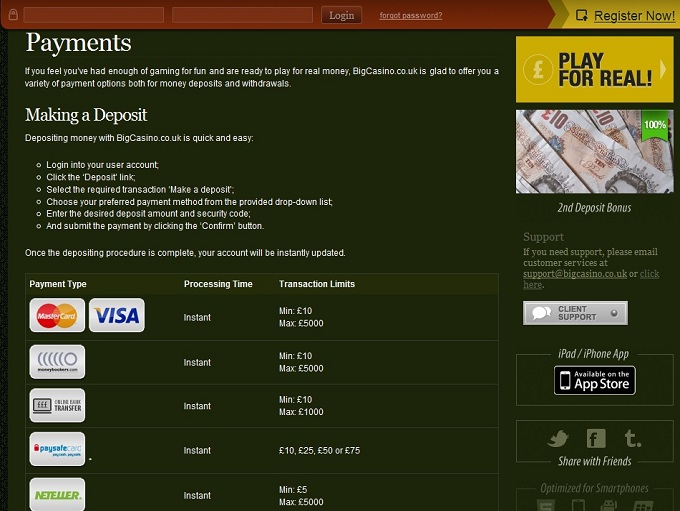Screen dimensions: 680x511
Task: Click the MasterCard payment logo
Action: (x=57, y=316)
